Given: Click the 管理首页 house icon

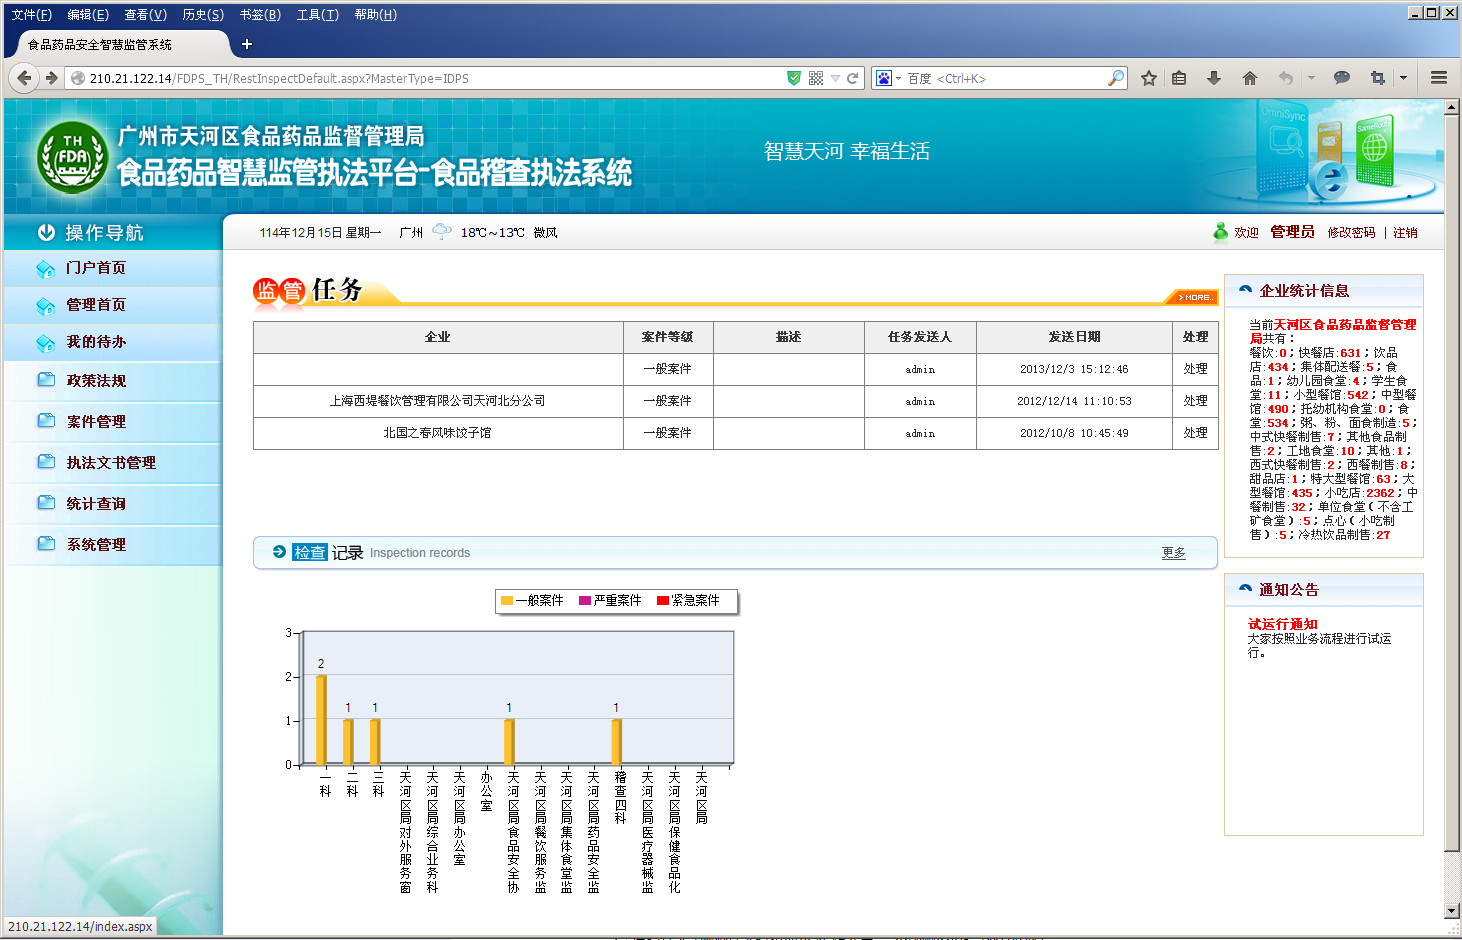Looking at the screenshot, I should (x=45, y=305).
